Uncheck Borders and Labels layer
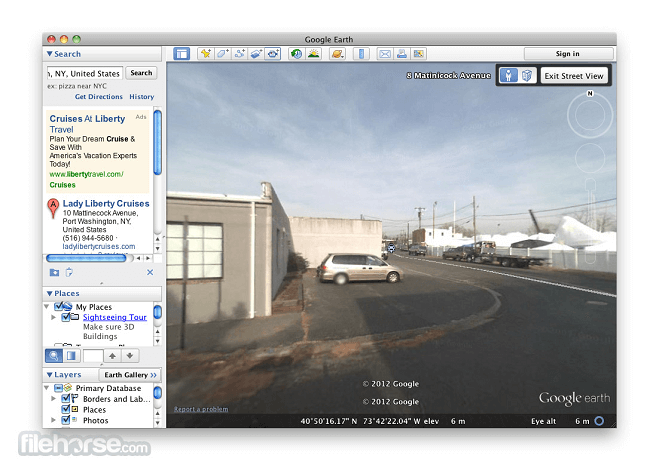The height and width of the screenshot is (474, 650). [65, 399]
